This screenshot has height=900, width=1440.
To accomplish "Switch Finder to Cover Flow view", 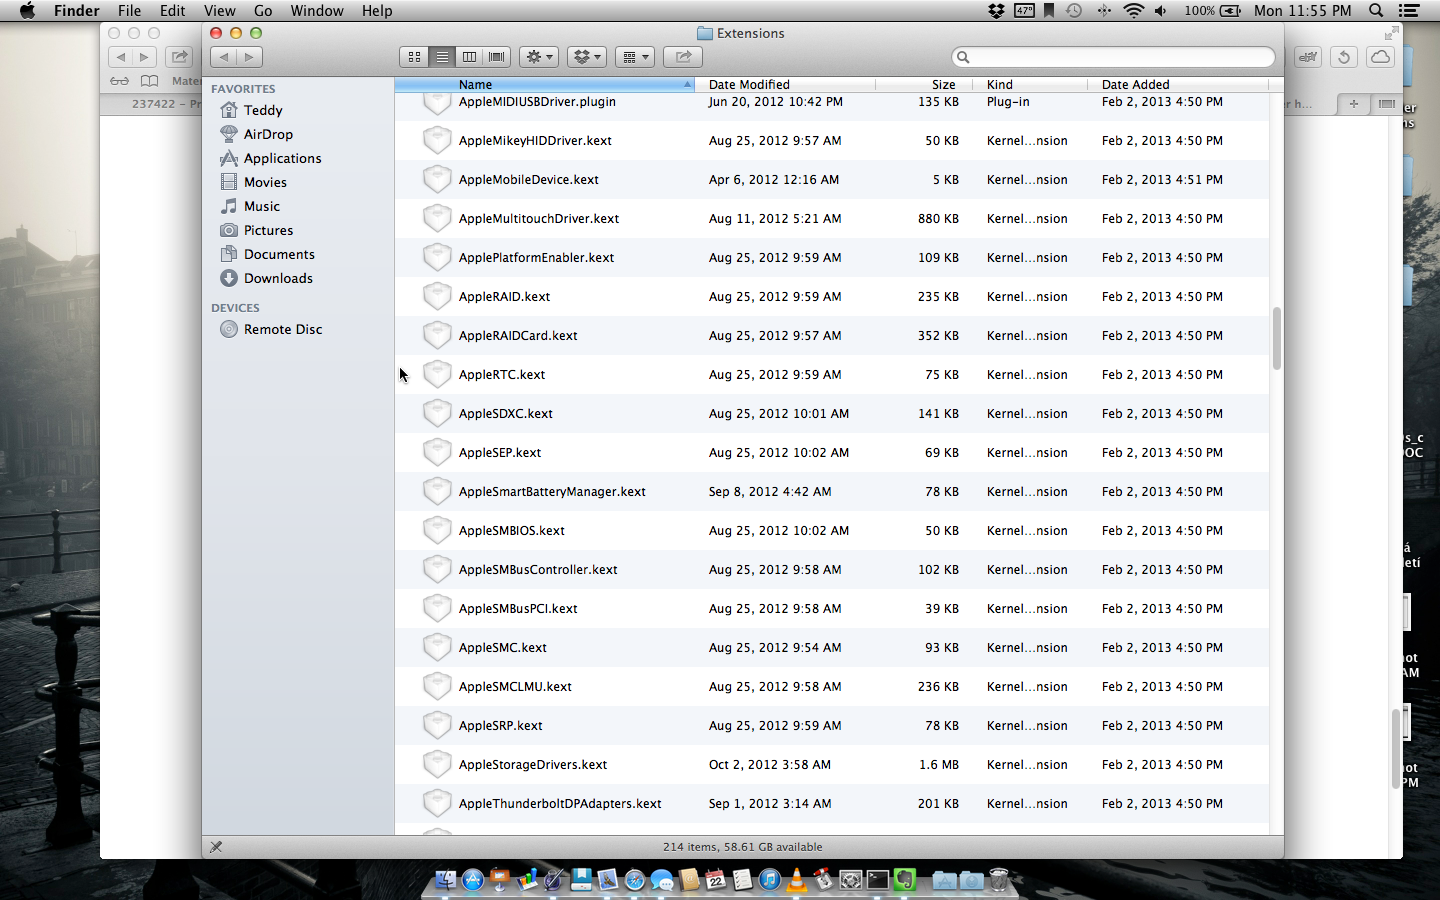I will [x=497, y=57].
